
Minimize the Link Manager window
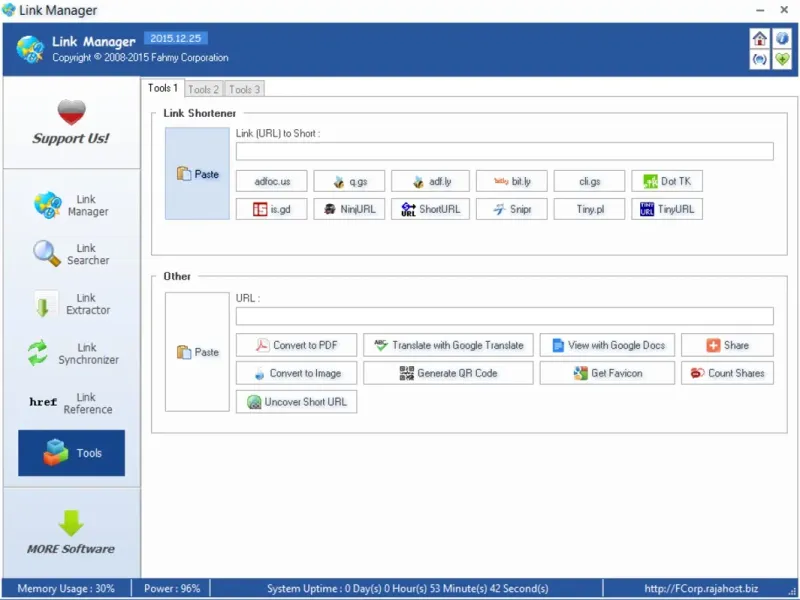click(760, 10)
